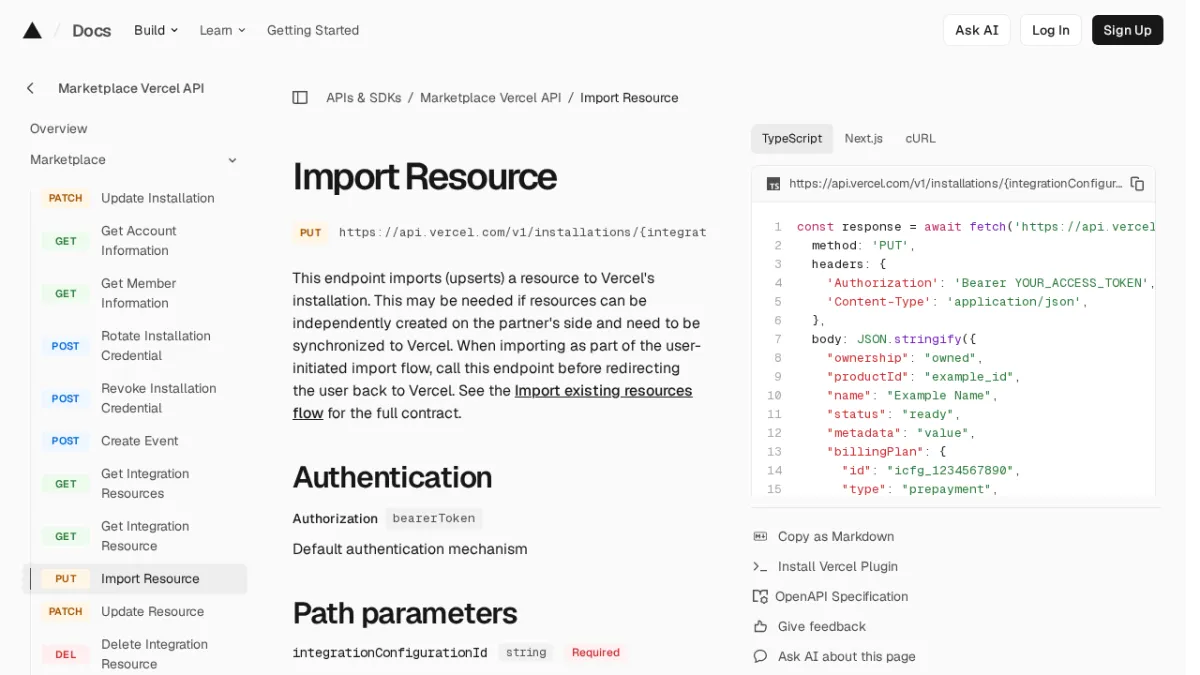Screen dimensions: 1200x675
Task: Copy the code snippet with copy icon
Action: [1137, 184]
